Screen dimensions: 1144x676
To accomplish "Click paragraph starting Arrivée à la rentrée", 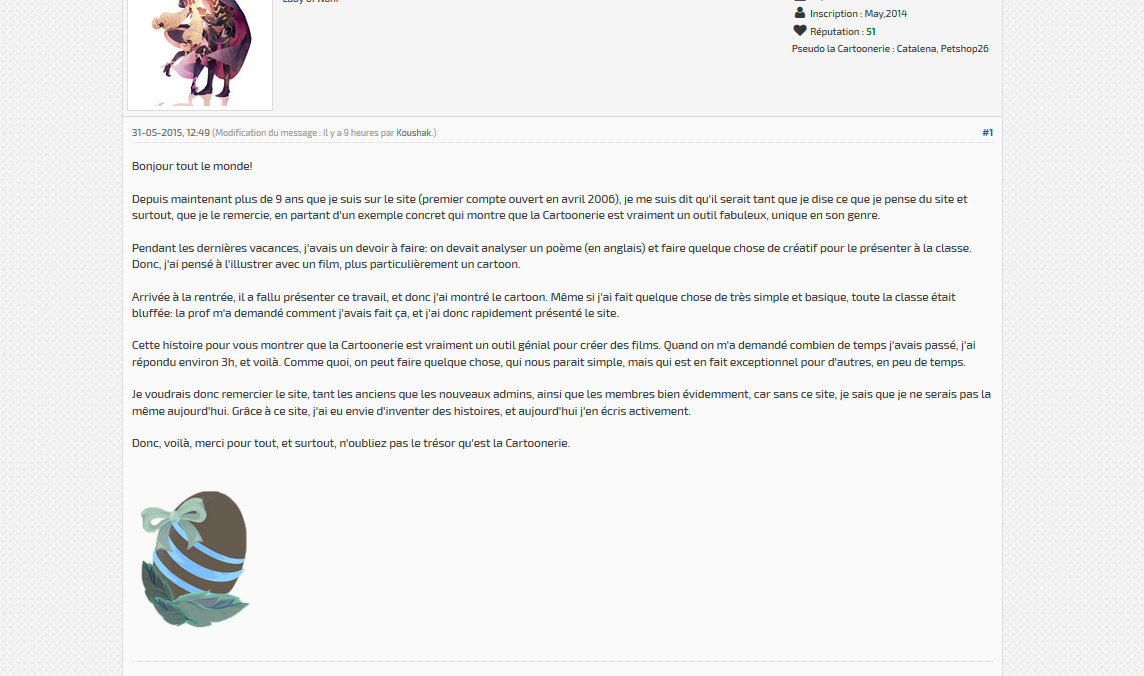I will click(x=544, y=305).
